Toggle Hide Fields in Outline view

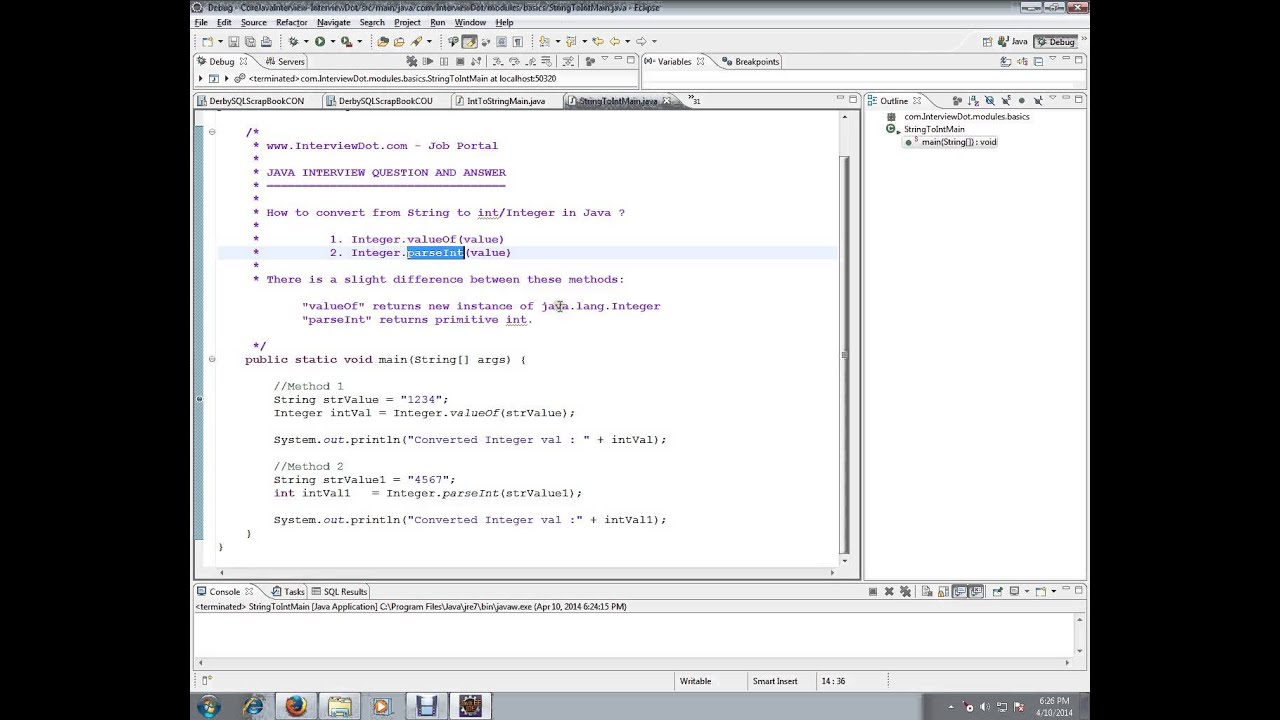[x=990, y=102]
